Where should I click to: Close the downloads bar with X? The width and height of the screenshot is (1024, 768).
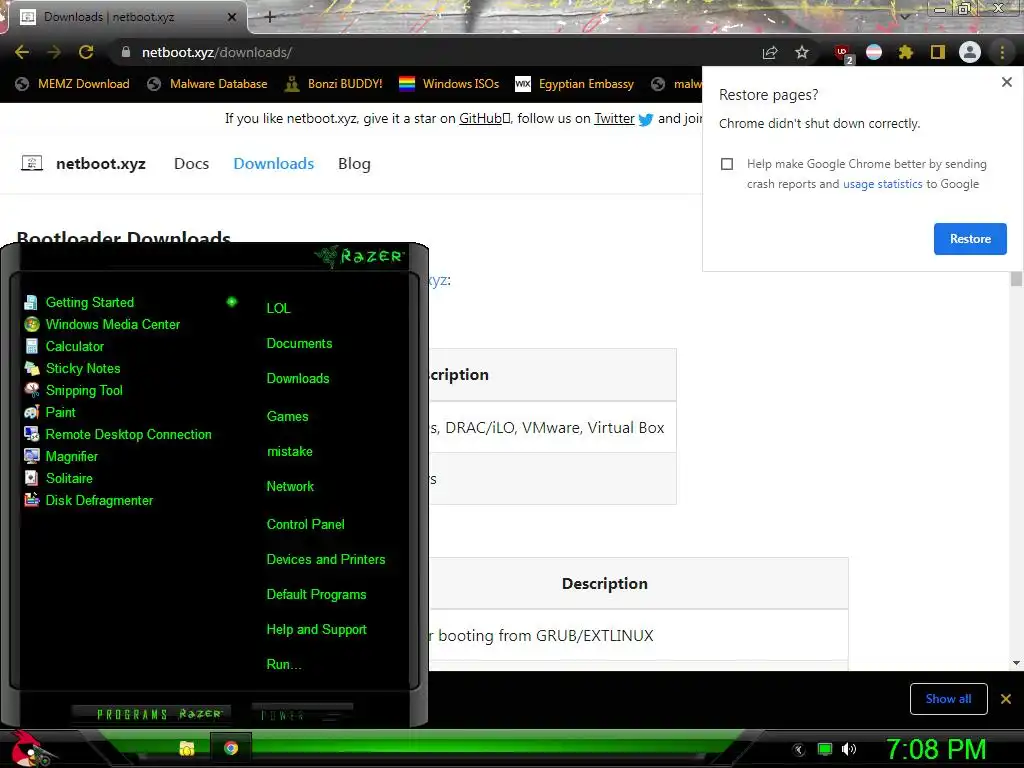1006,699
